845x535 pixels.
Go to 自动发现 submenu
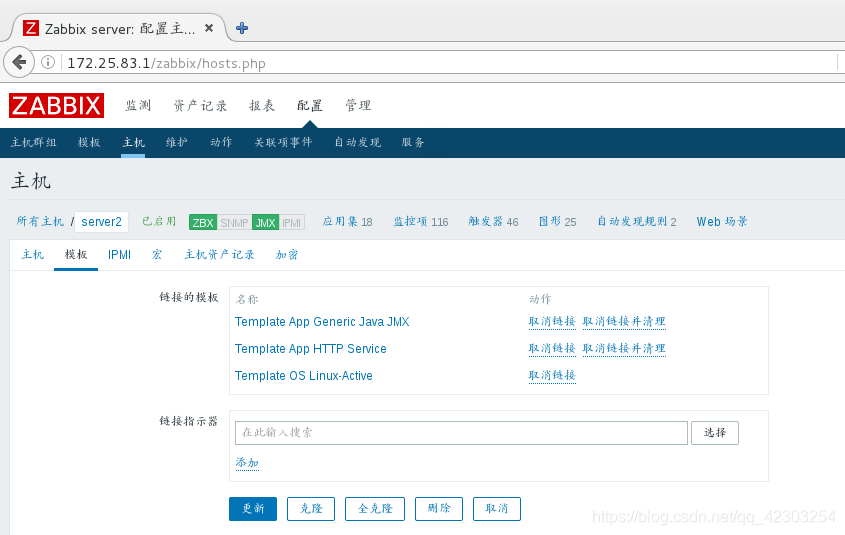click(357, 142)
